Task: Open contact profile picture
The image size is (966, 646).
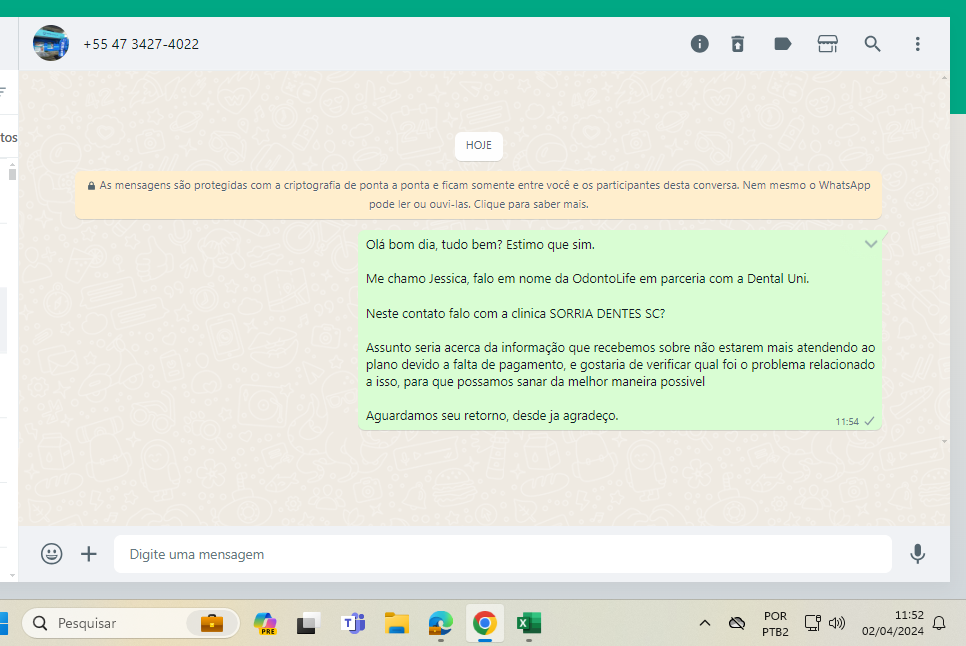Action: (x=51, y=43)
